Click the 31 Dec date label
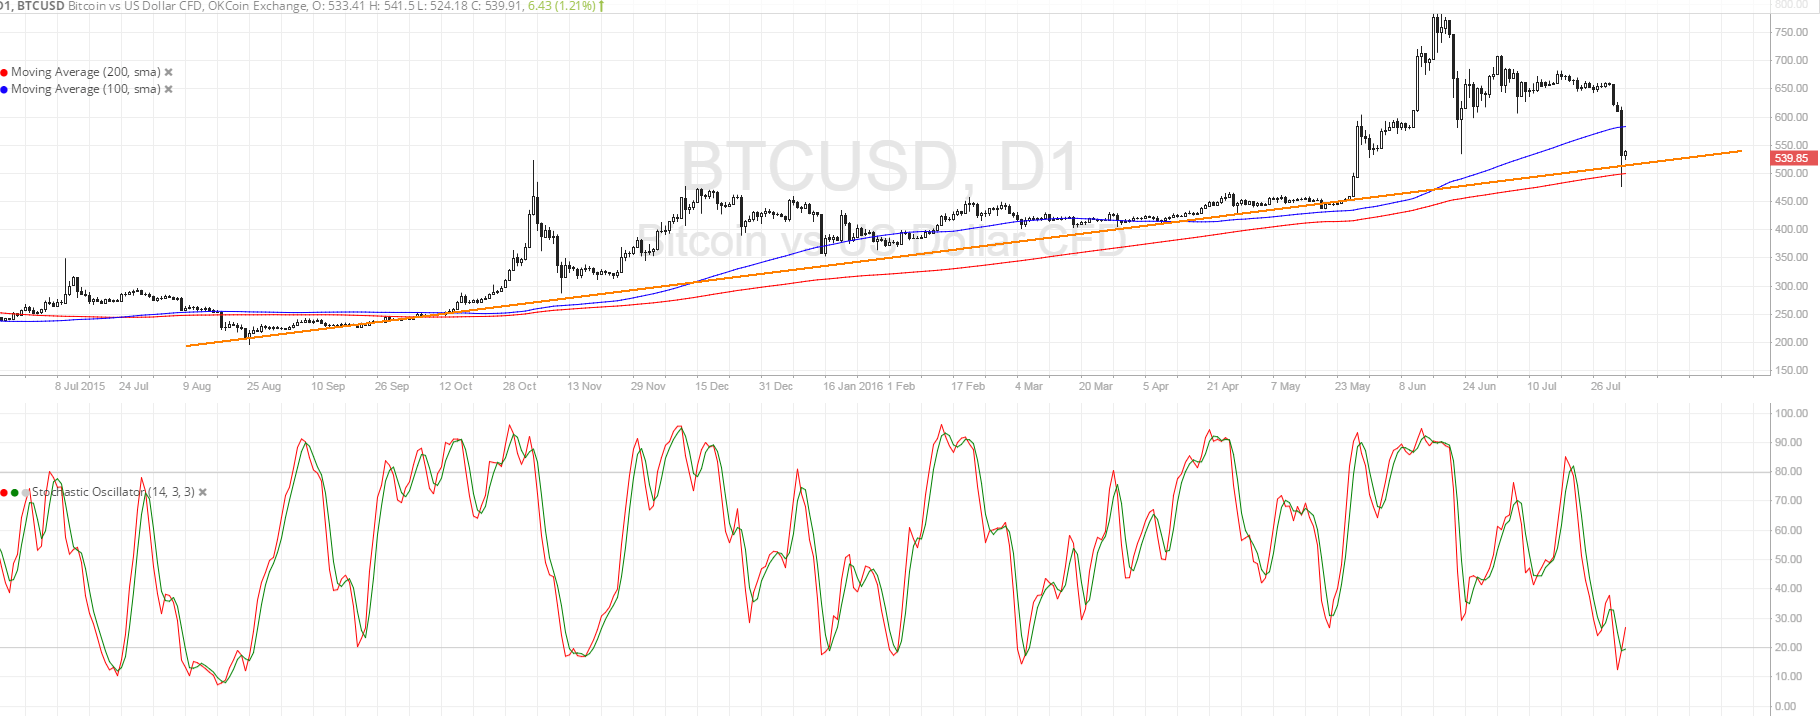Screen dimensions: 1820x718 pos(776,386)
